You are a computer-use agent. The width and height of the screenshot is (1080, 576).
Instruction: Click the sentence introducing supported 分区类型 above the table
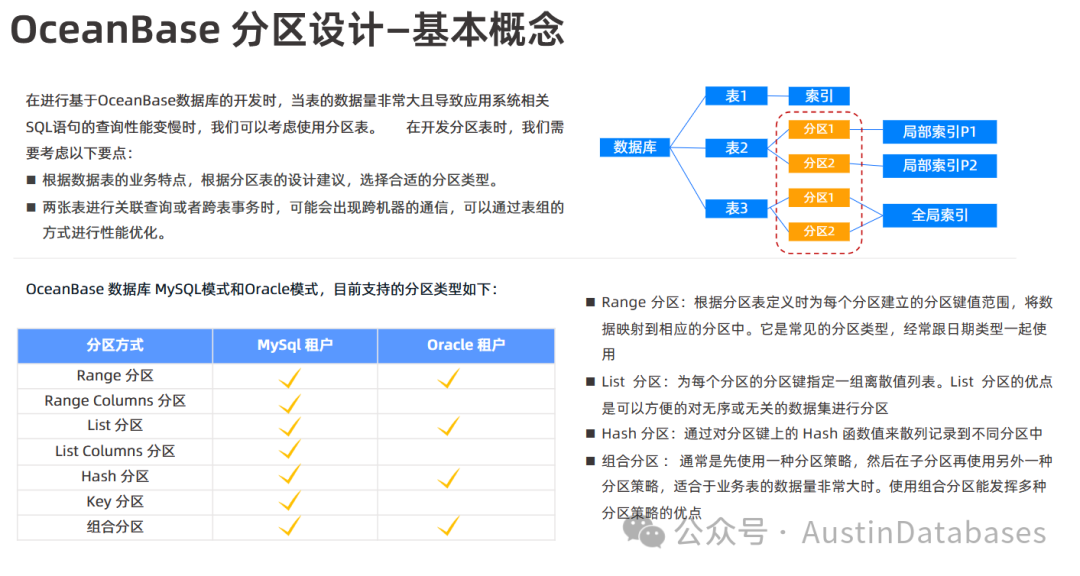pyautogui.click(x=261, y=289)
